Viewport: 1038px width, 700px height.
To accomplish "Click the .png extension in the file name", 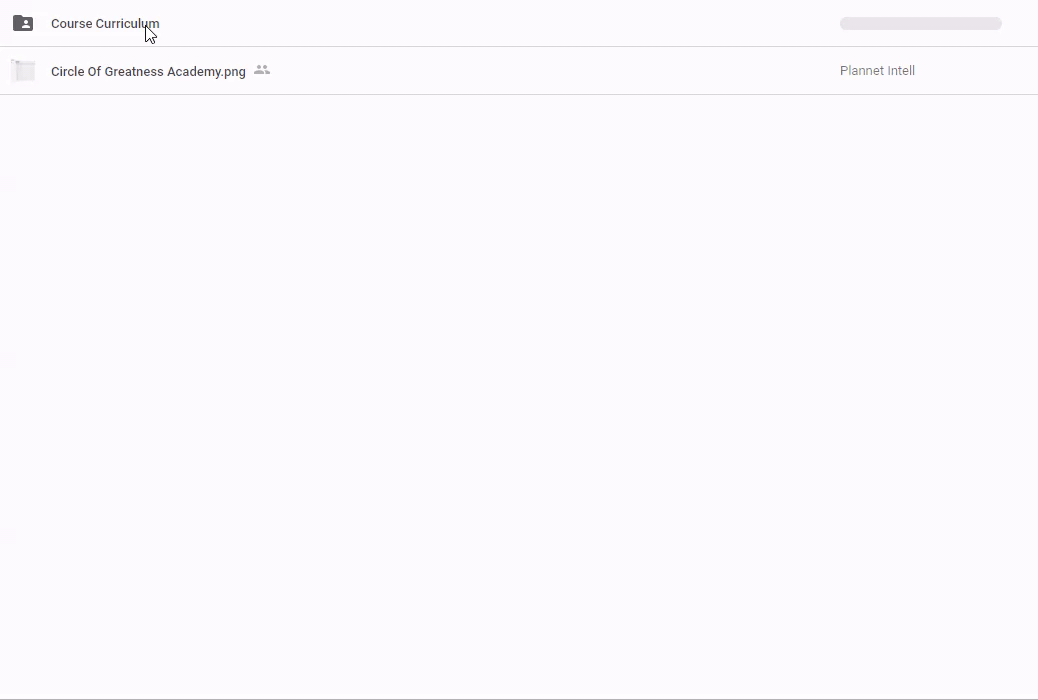I will click(x=234, y=71).
